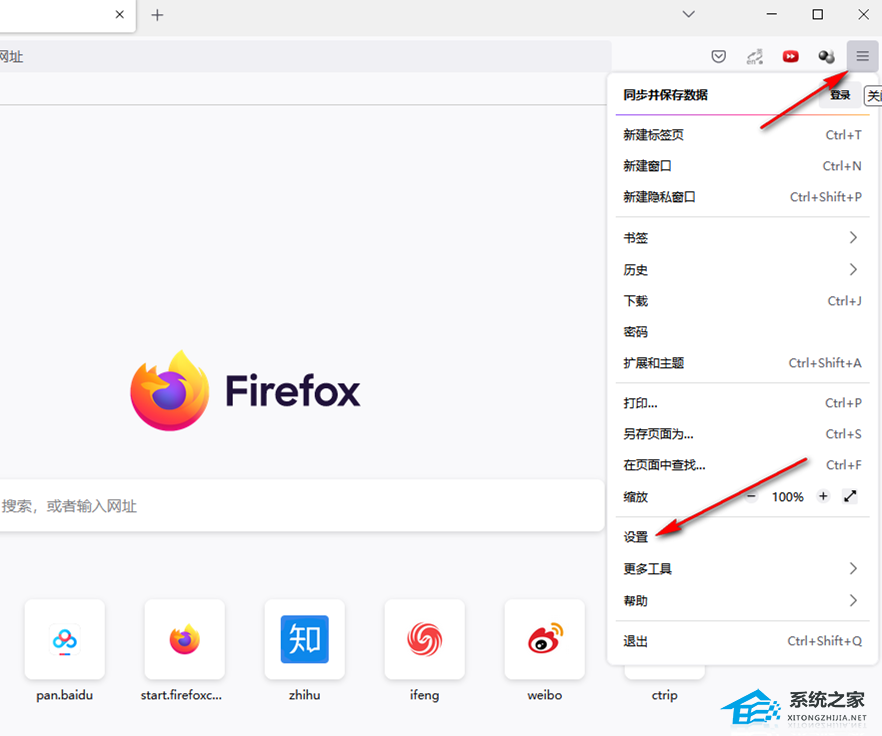Expand the 帮助 help submenu
This screenshot has height=736, width=882.
[742, 601]
